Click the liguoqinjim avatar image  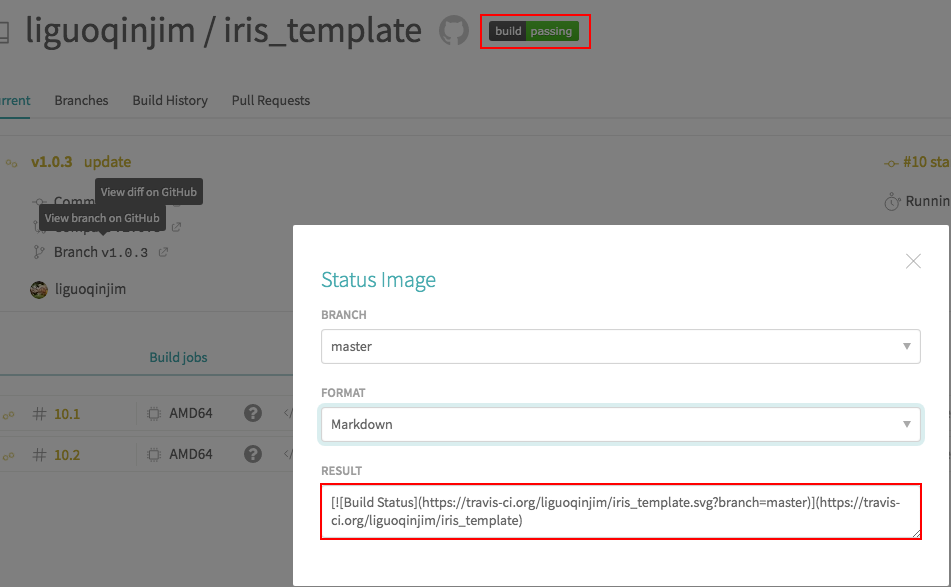(39, 290)
